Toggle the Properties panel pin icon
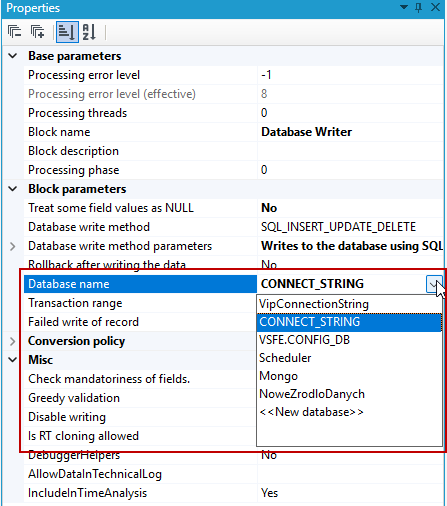 (x=419, y=7)
